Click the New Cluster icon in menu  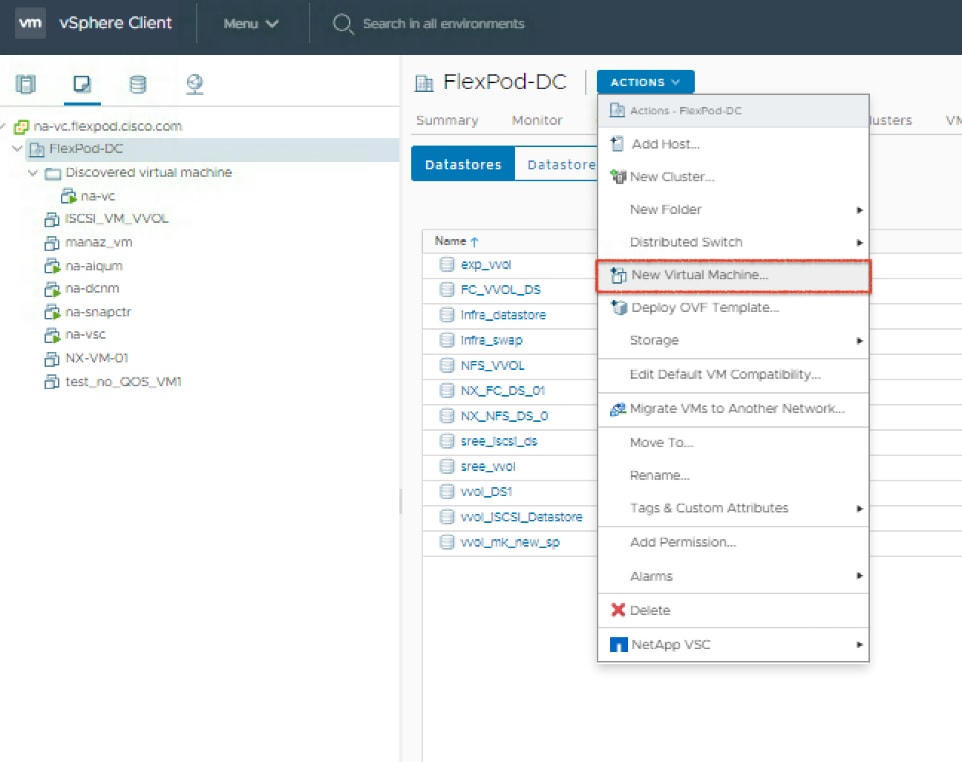[x=618, y=177]
